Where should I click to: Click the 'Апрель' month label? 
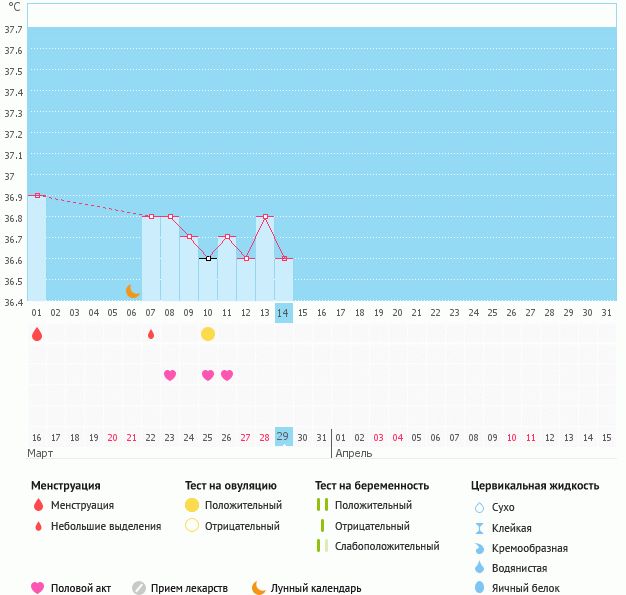[354, 453]
